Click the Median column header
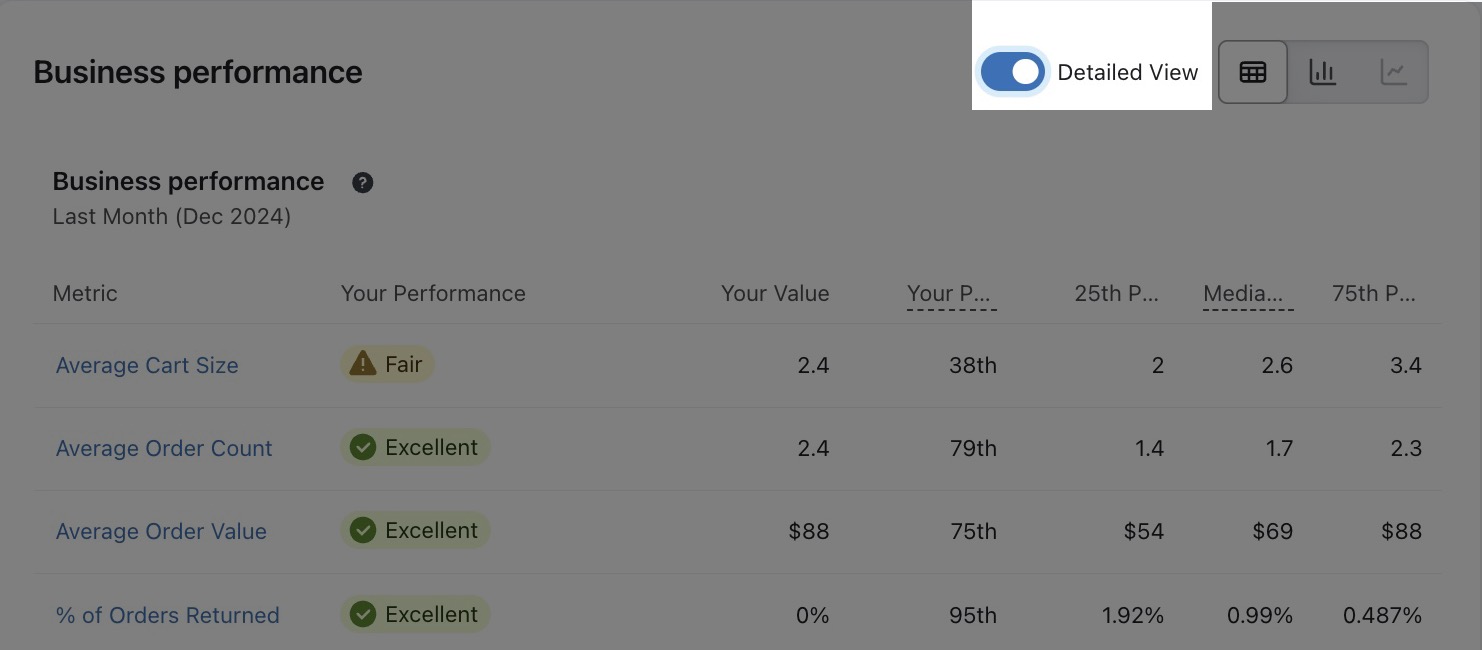The width and height of the screenshot is (1482, 650). [1247, 293]
